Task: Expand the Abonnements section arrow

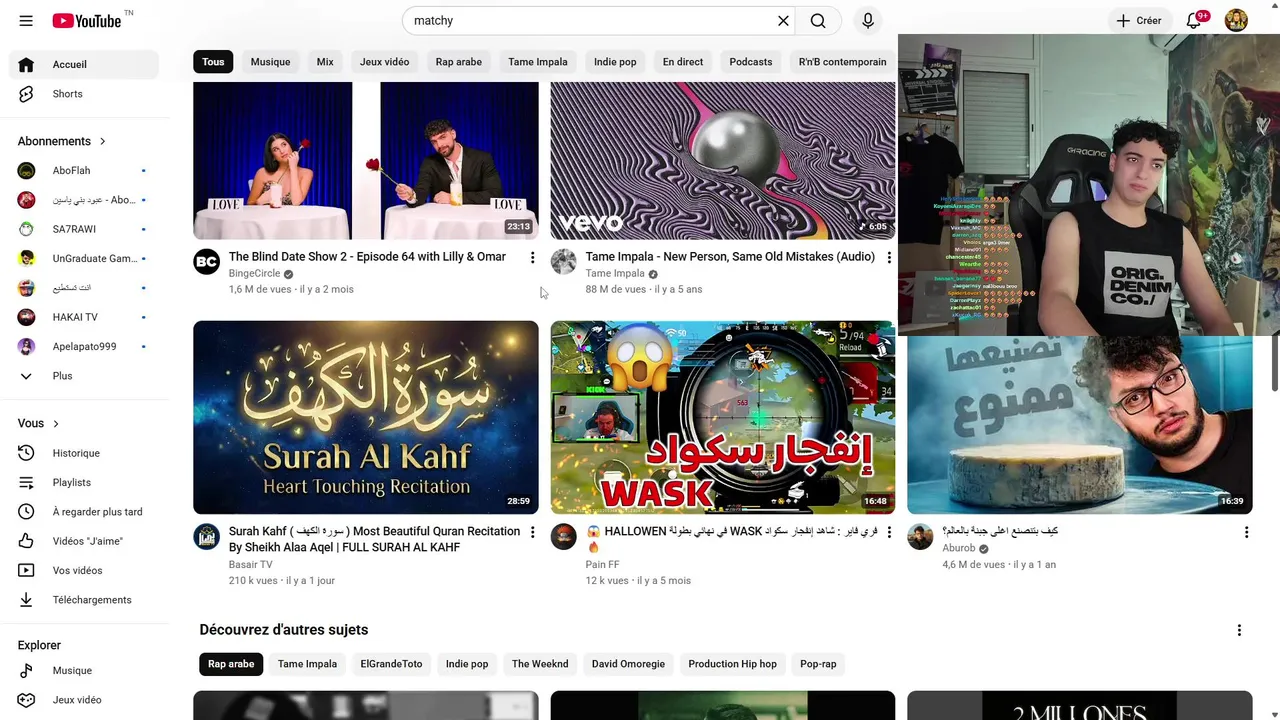Action: [102, 142]
